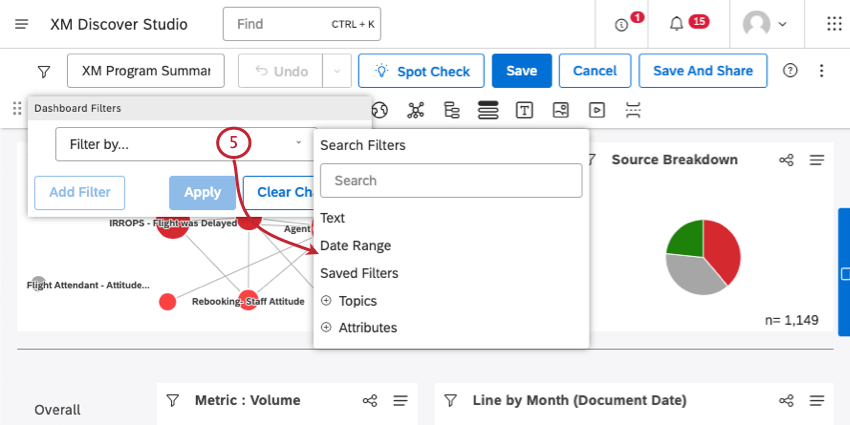This screenshot has width=850, height=425.
Task: Add a video widget from toolbar
Action: point(597,110)
